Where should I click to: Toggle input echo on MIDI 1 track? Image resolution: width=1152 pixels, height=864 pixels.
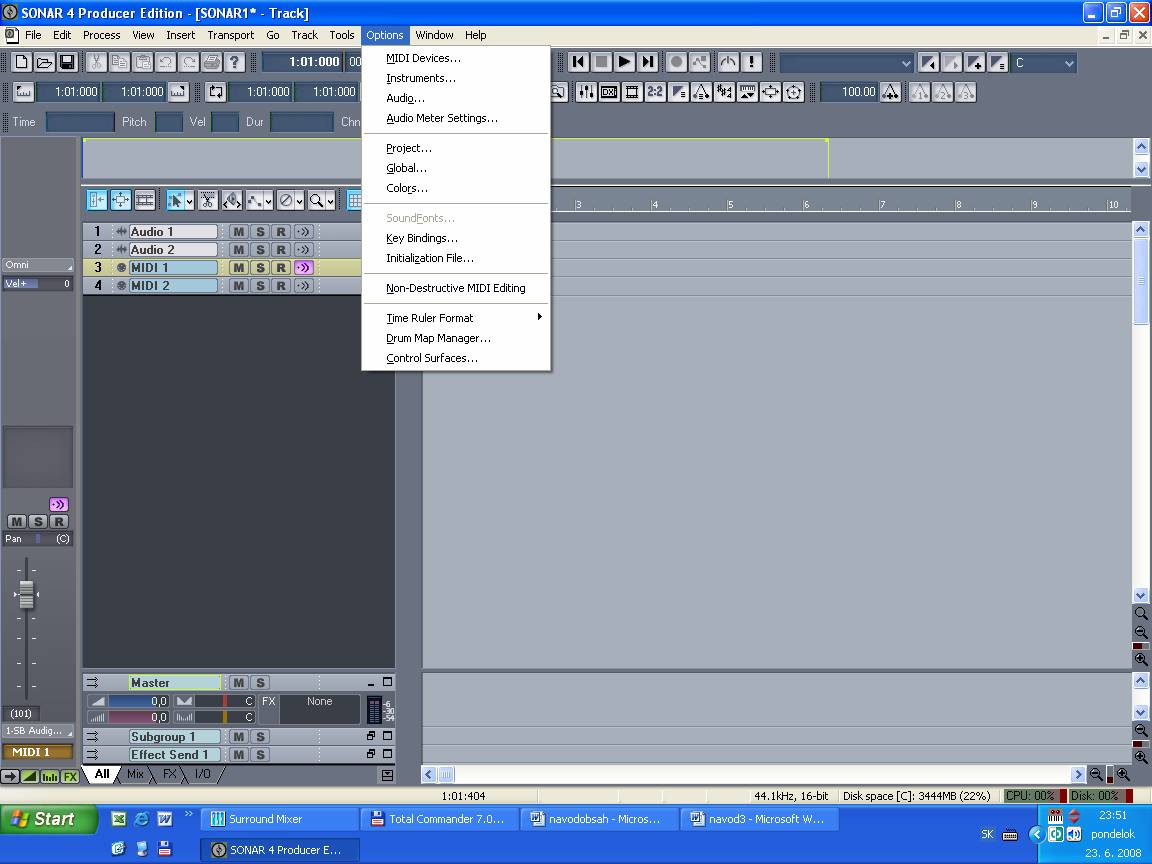303,268
